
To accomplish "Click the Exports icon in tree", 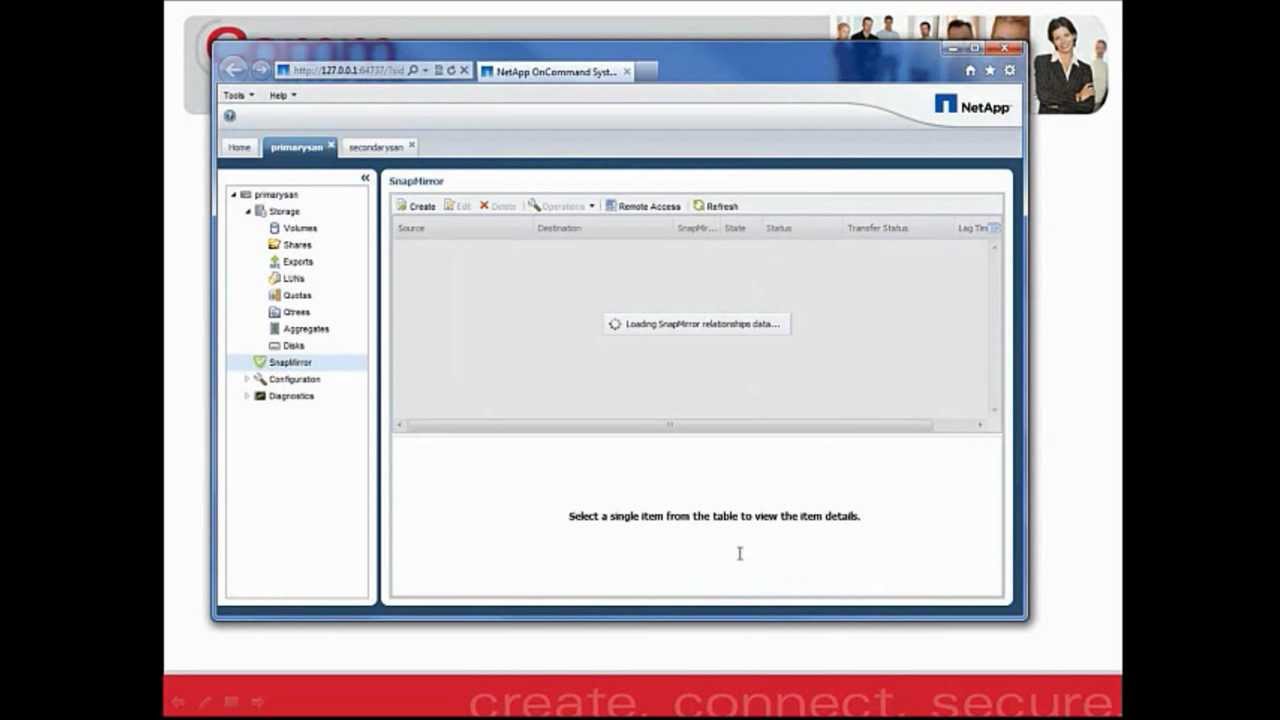I will [274, 262].
